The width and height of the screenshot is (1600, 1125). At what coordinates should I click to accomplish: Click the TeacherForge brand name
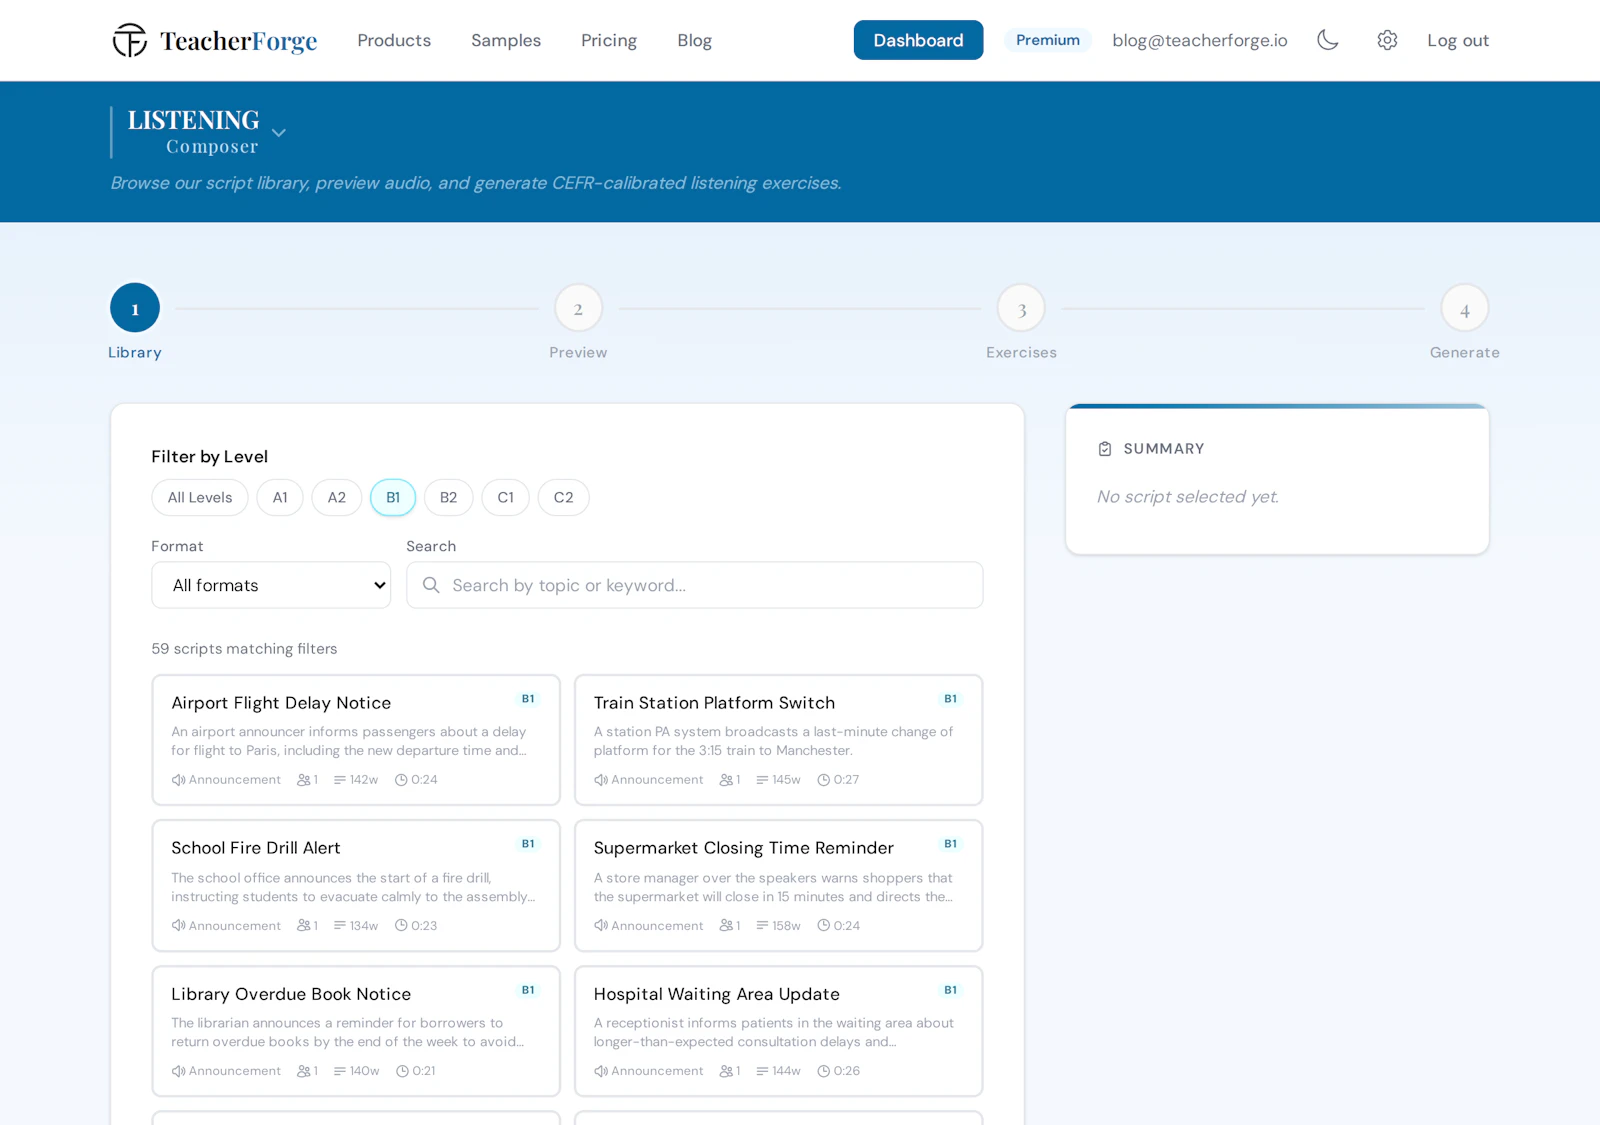coord(238,41)
